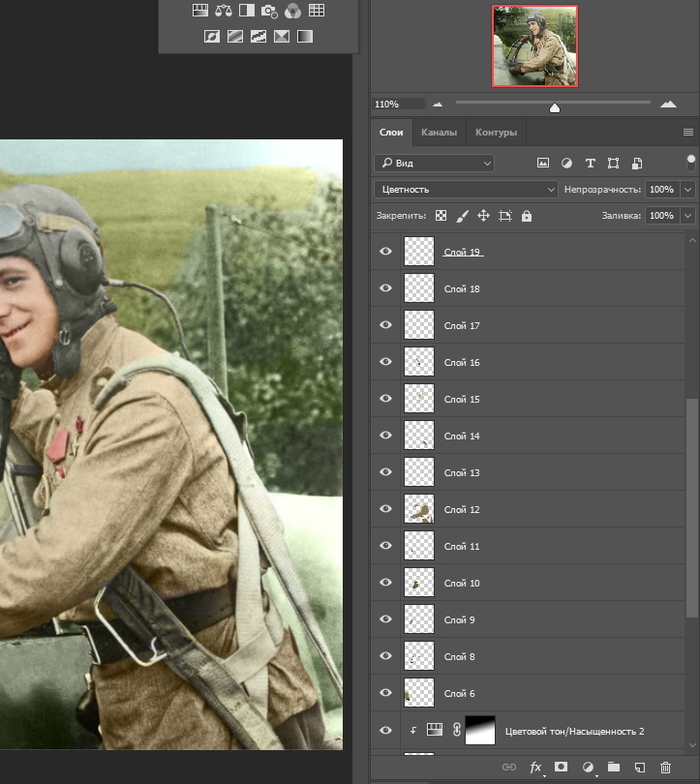This screenshot has width=700, height=784.
Task: Switch to the Каналы tab
Action: tap(439, 132)
